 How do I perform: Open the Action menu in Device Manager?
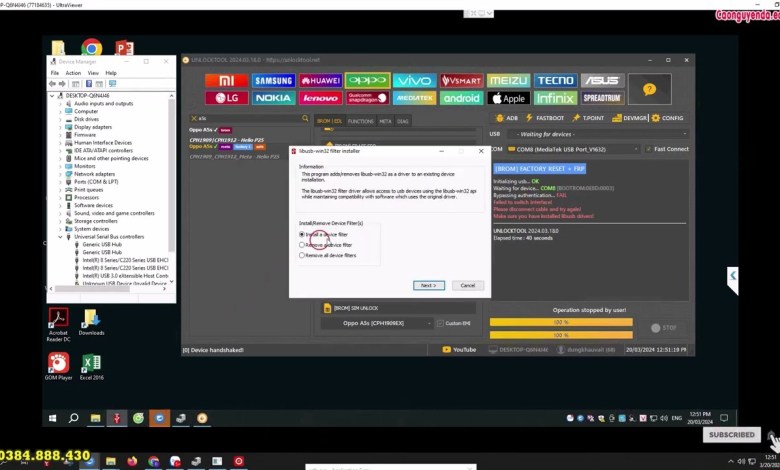point(73,73)
